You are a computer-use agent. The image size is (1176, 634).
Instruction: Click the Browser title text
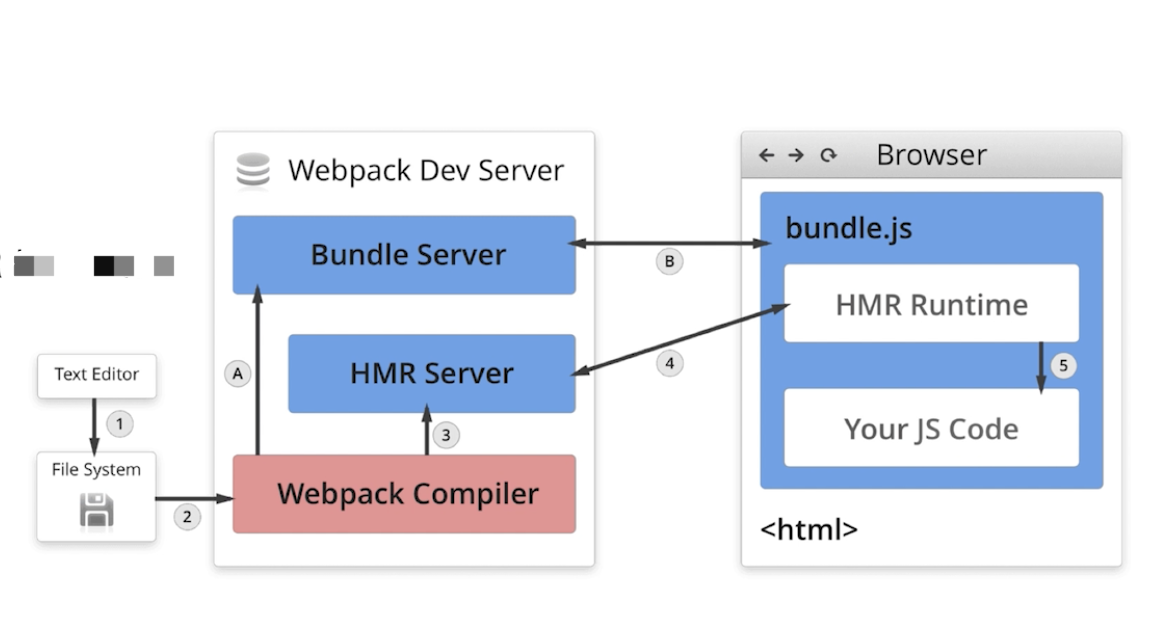[x=932, y=155]
